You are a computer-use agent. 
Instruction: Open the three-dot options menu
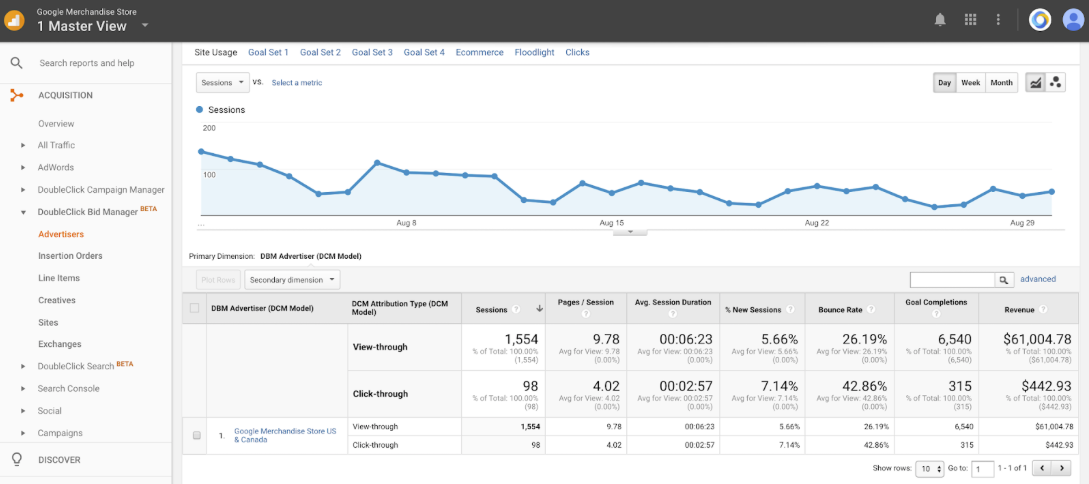pos(998,20)
